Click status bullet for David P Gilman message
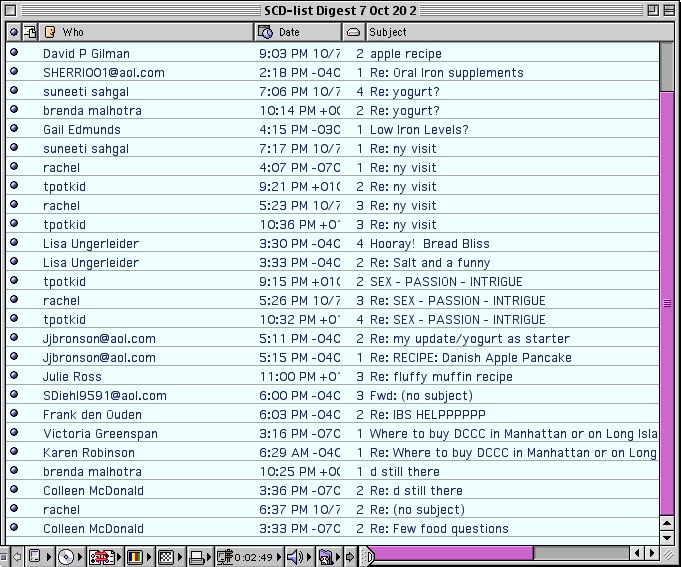The width and height of the screenshot is (681, 567). click(14, 53)
